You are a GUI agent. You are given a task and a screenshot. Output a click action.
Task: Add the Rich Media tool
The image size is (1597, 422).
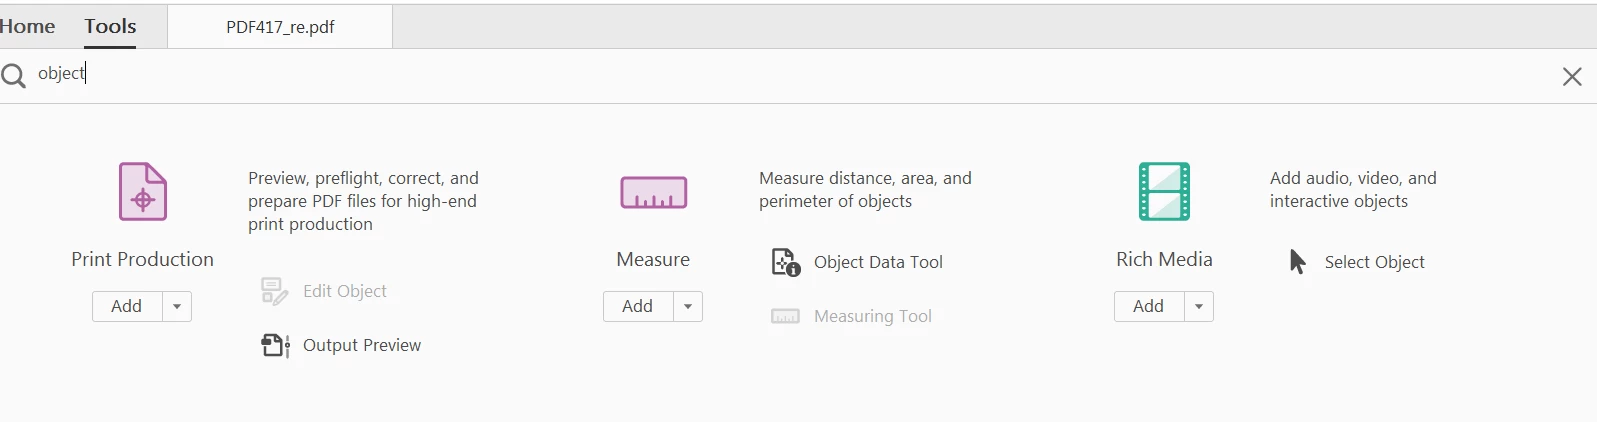(1148, 306)
